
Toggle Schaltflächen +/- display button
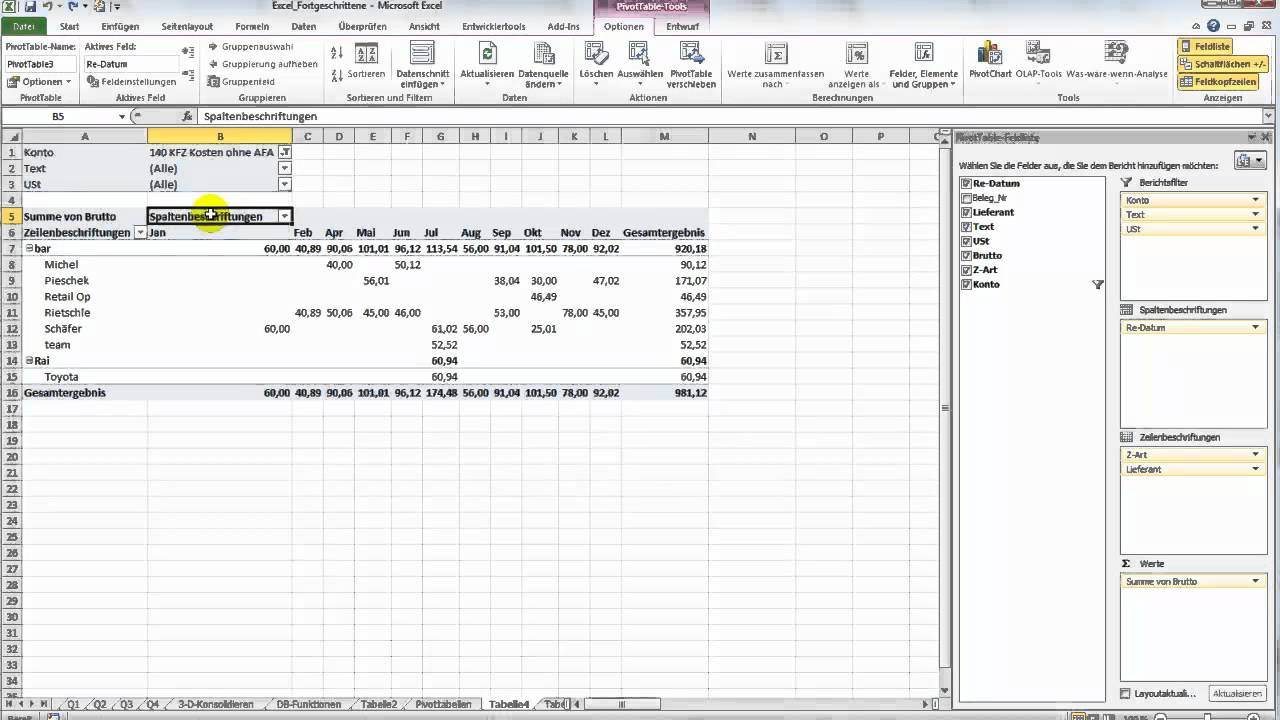1222,64
